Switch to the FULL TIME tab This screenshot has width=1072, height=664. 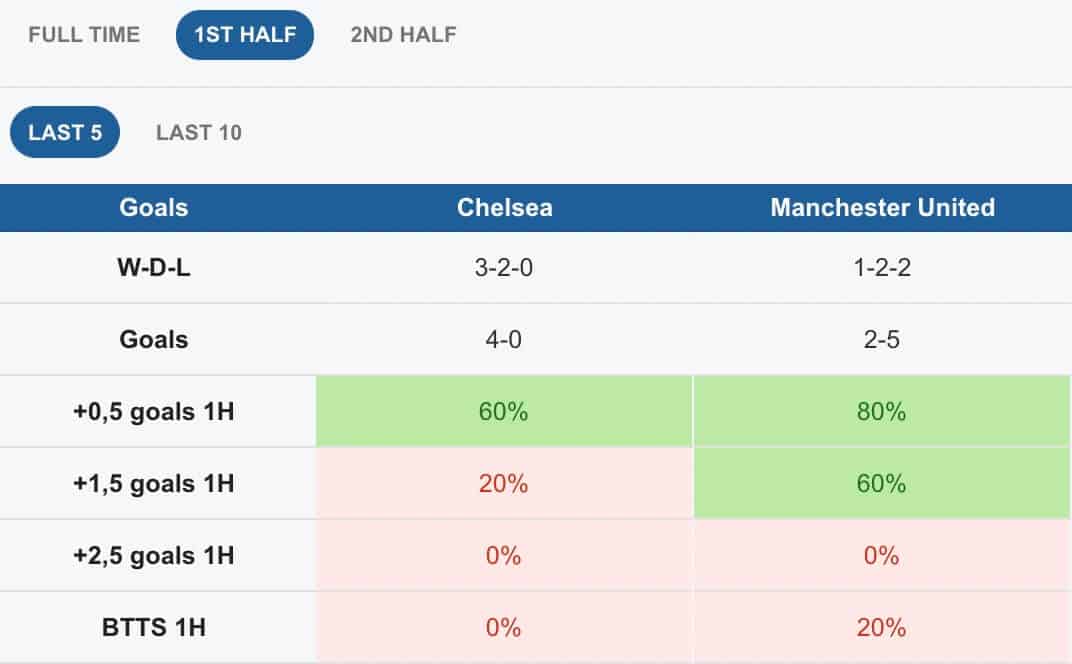pyautogui.click(x=84, y=34)
